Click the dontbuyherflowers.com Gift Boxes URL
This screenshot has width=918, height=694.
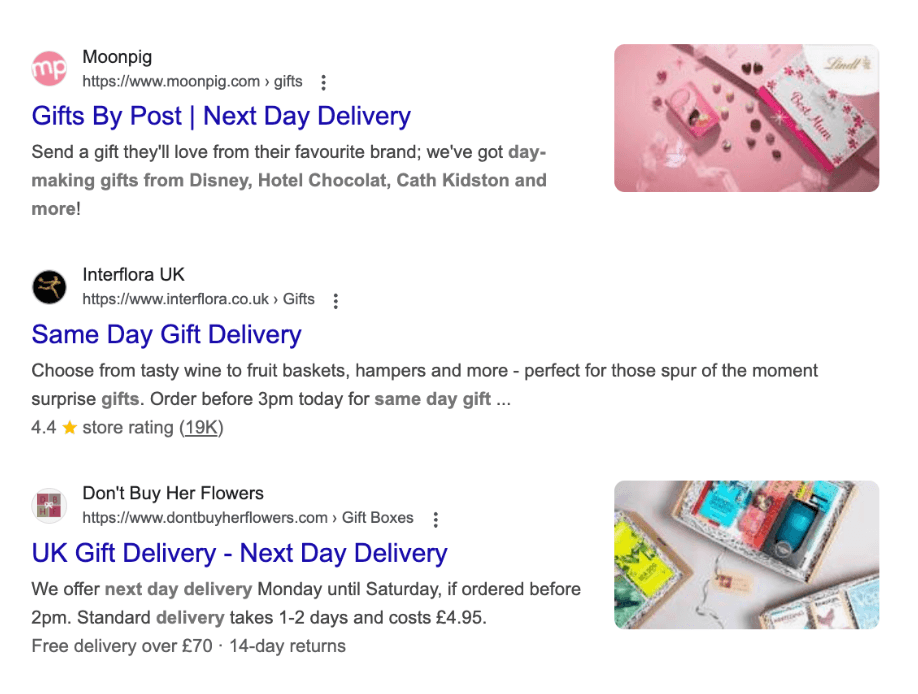[248, 518]
